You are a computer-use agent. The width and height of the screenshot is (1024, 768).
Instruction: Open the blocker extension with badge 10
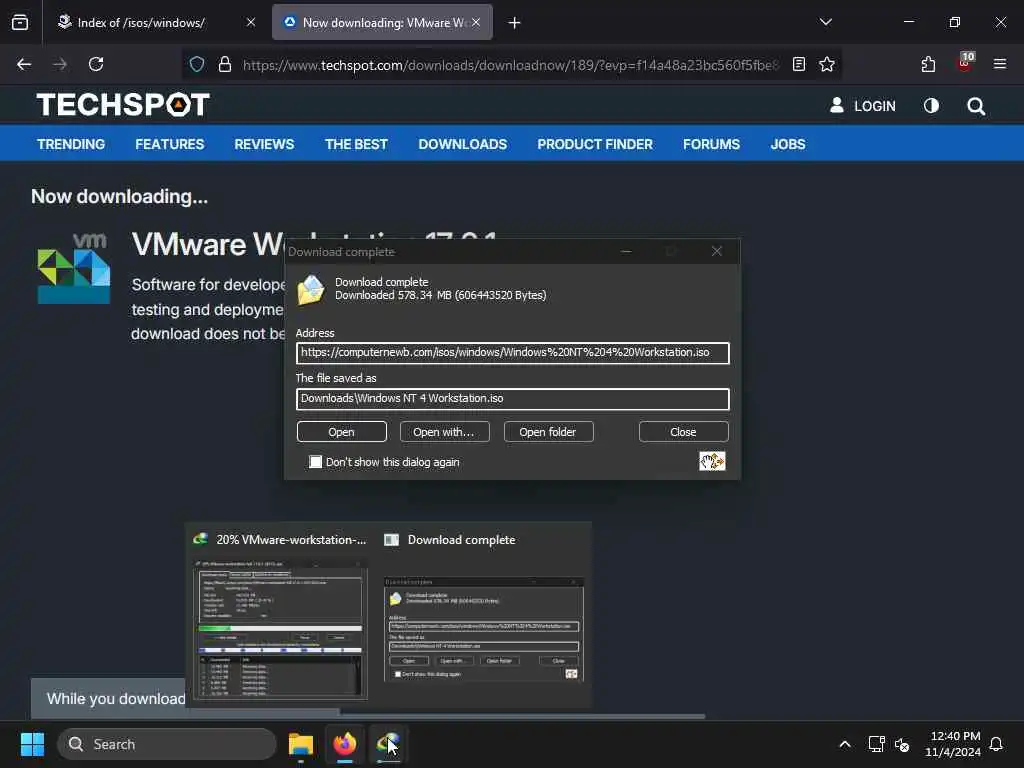pyautogui.click(x=965, y=63)
